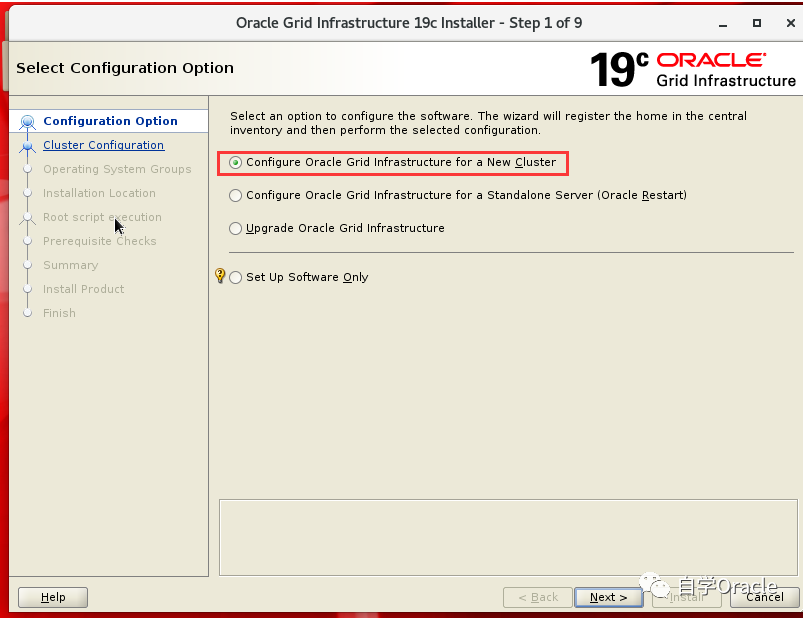Screen dimensions: 807x618
Task: Click the Installation Location step
Action: pos(99,193)
